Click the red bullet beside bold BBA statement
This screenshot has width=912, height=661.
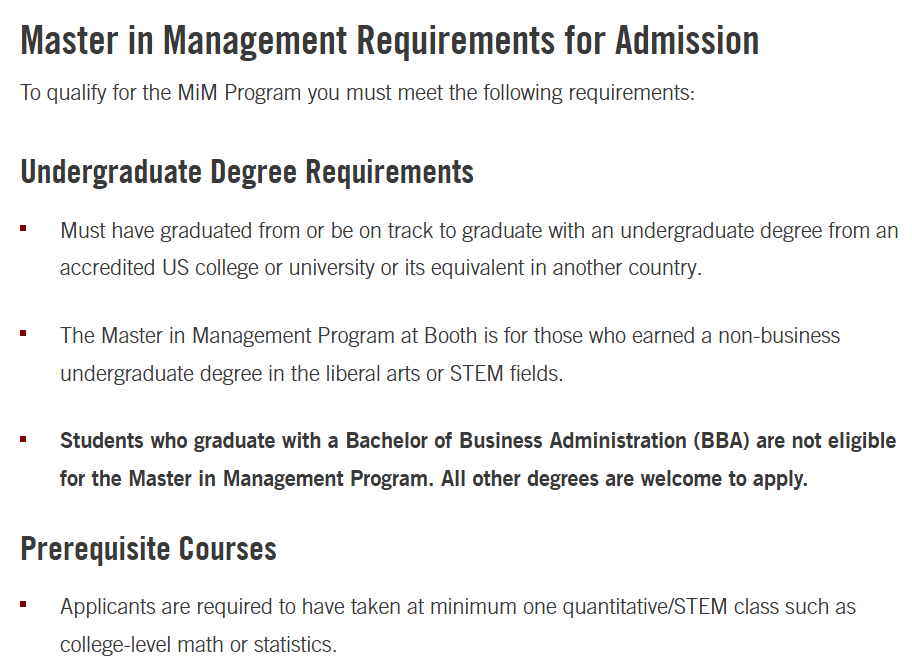click(x=23, y=439)
